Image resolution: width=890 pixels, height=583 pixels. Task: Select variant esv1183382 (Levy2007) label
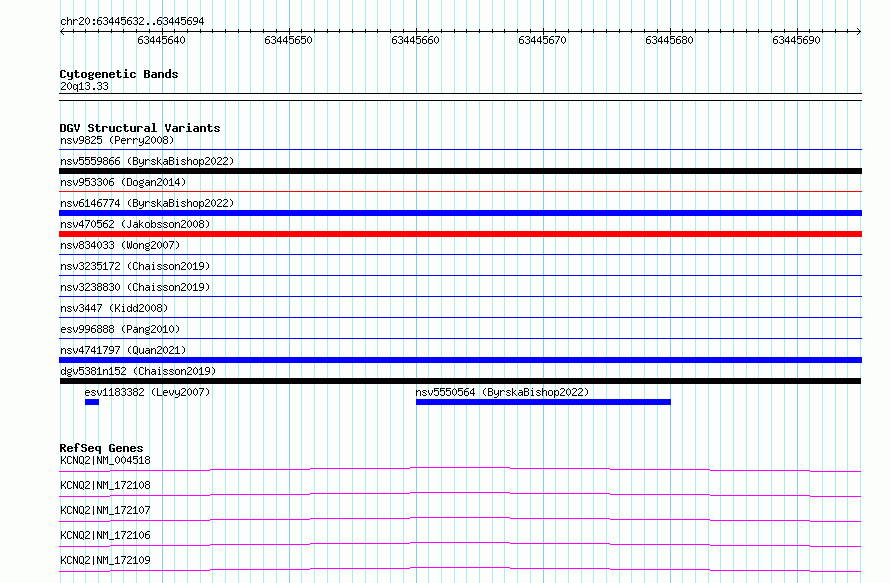pyautogui.click(x=147, y=392)
